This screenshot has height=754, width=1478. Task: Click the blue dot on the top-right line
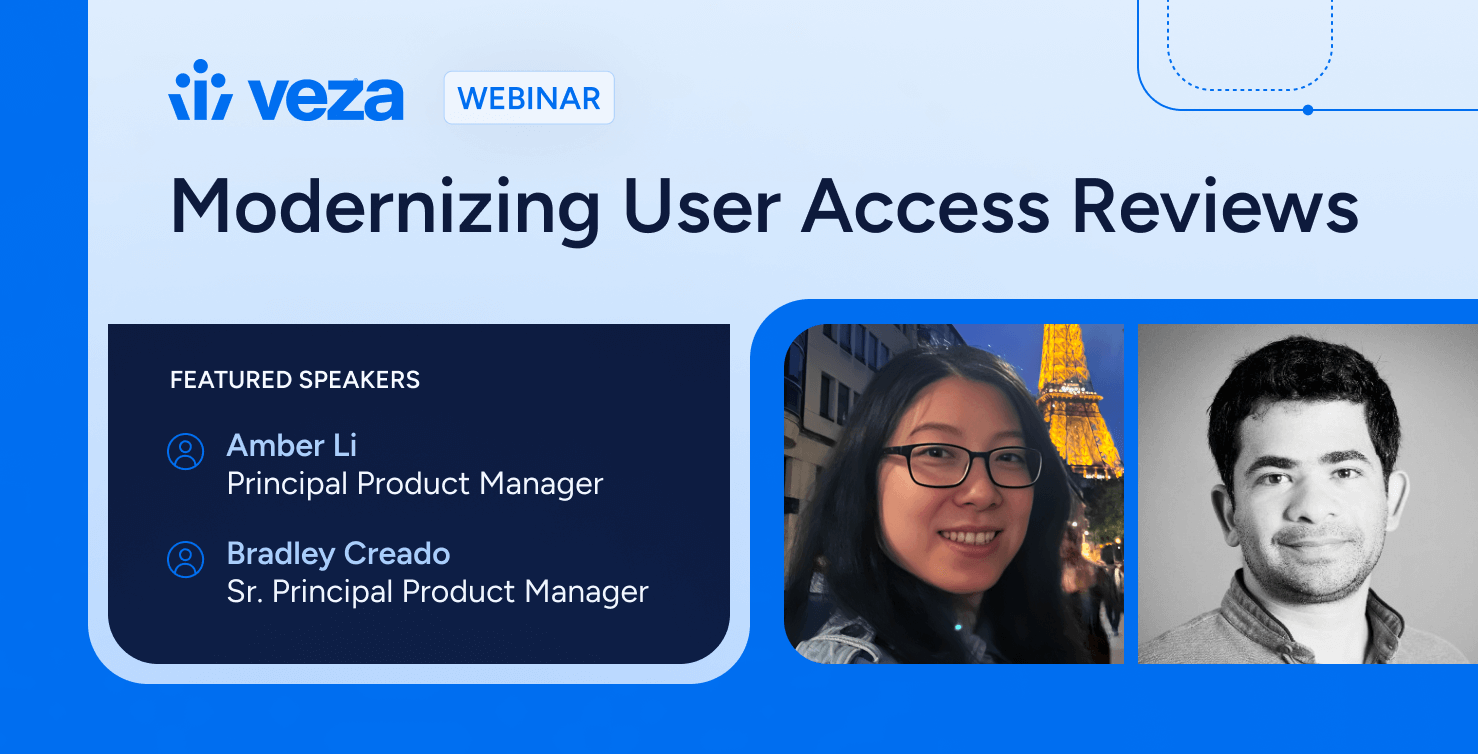click(x=1308, y=110)
